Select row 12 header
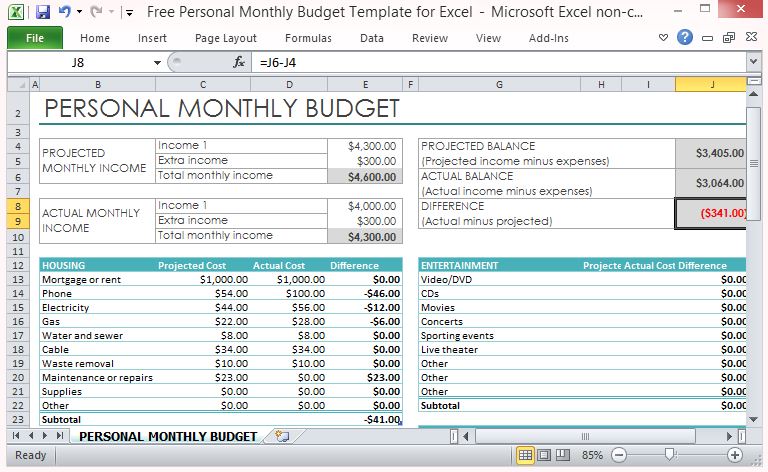 point(18,265)
